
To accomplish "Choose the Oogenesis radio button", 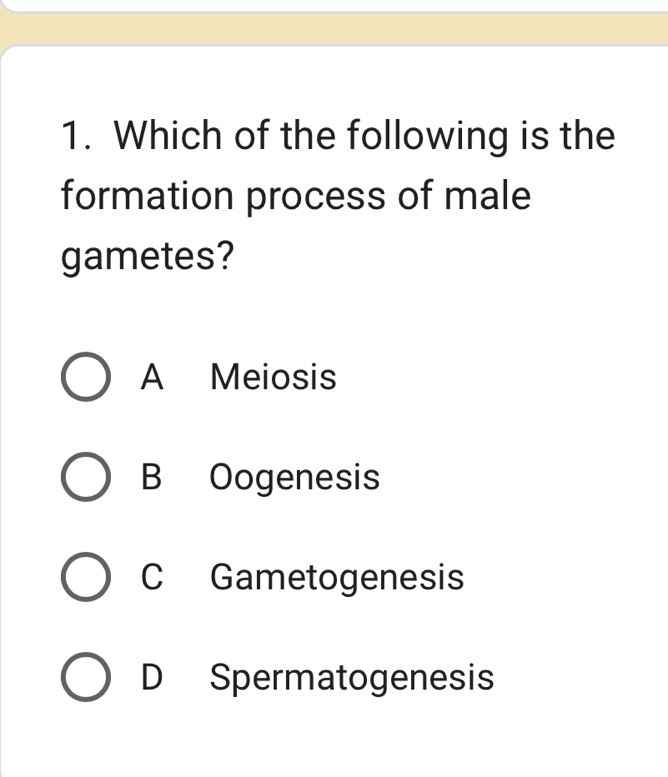I will (86, 478).
